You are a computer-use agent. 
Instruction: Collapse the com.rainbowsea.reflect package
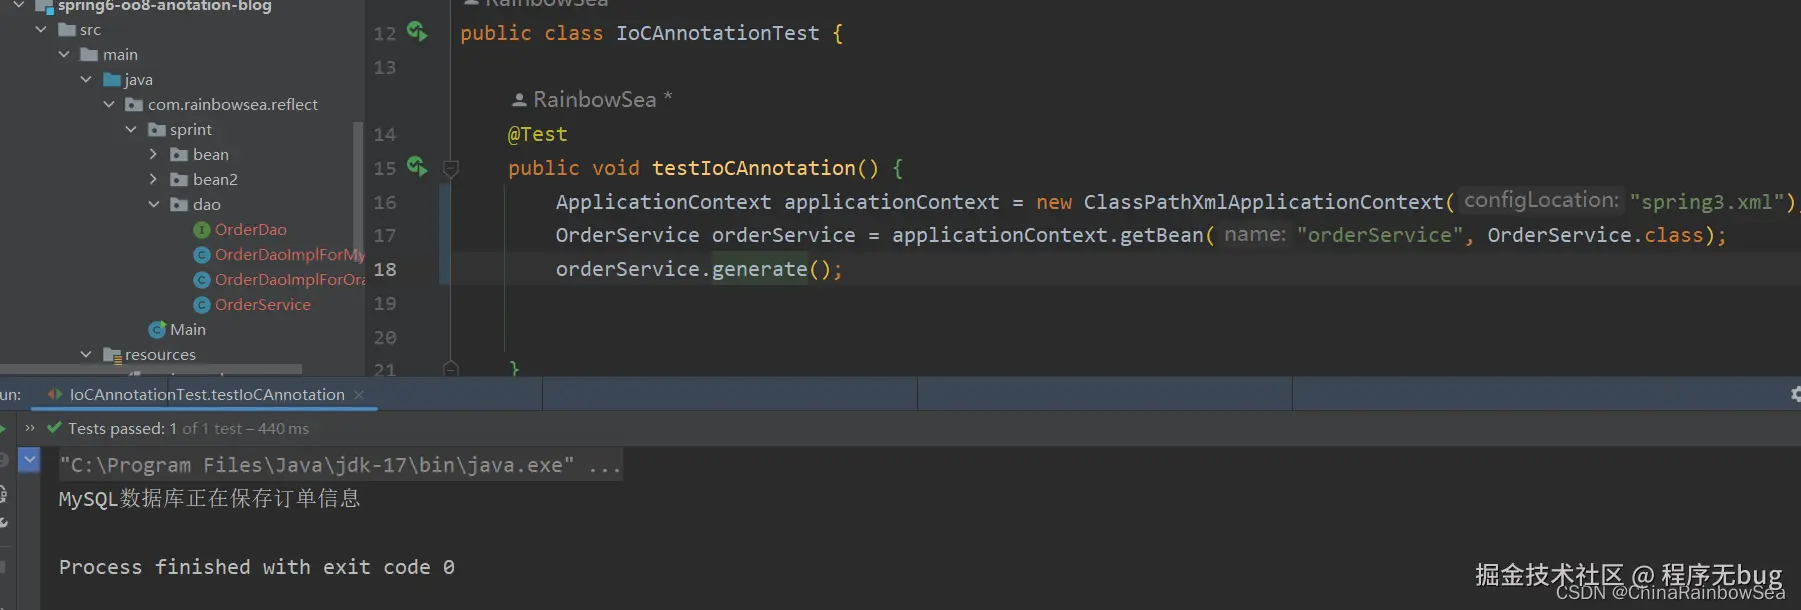(109, 105)
